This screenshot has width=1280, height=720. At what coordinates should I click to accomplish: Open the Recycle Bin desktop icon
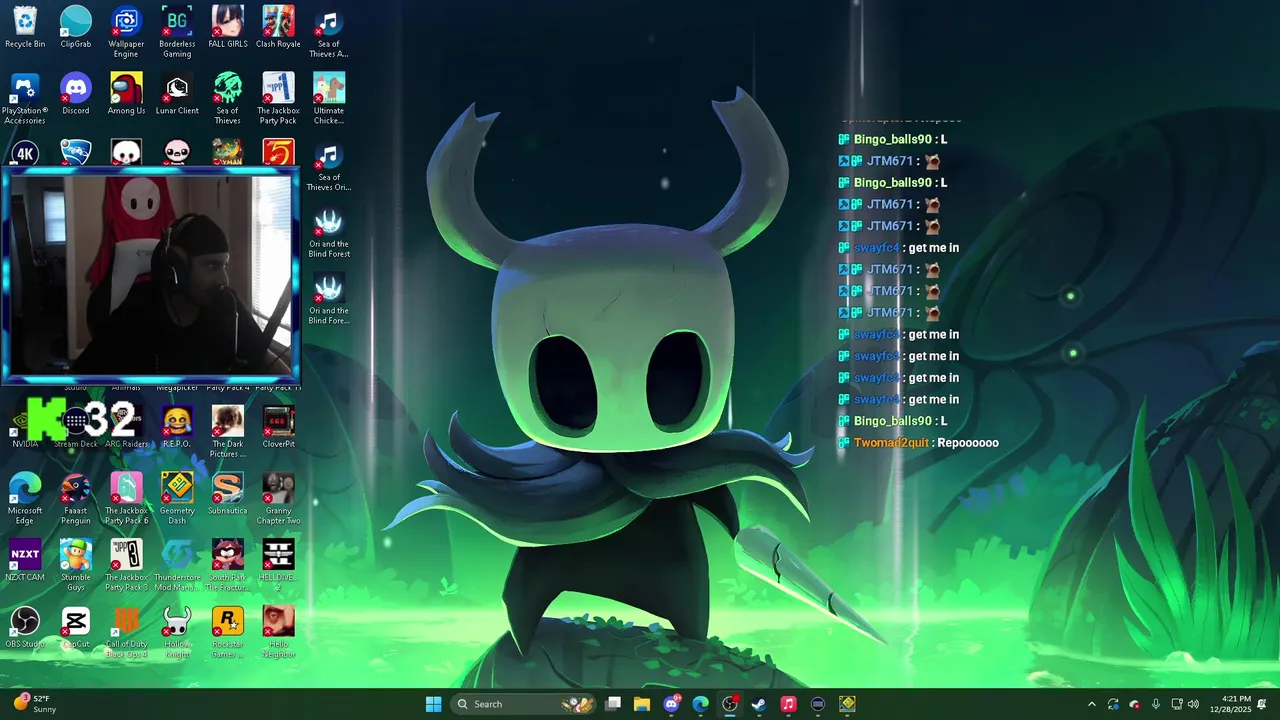click(x=25, y=27)
